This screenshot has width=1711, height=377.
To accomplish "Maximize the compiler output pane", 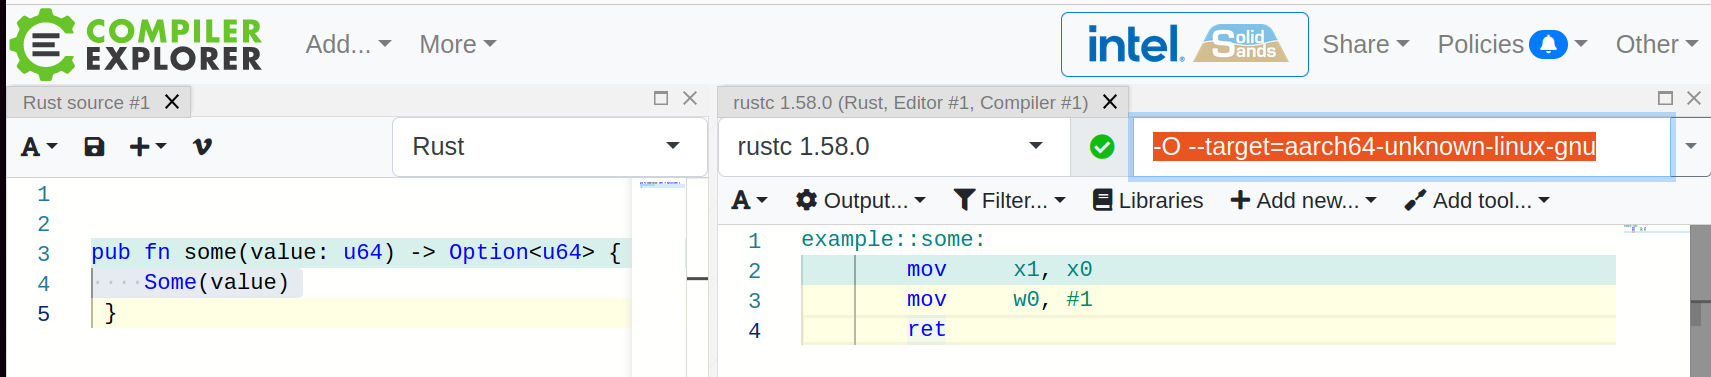I will coord(1665,98).
